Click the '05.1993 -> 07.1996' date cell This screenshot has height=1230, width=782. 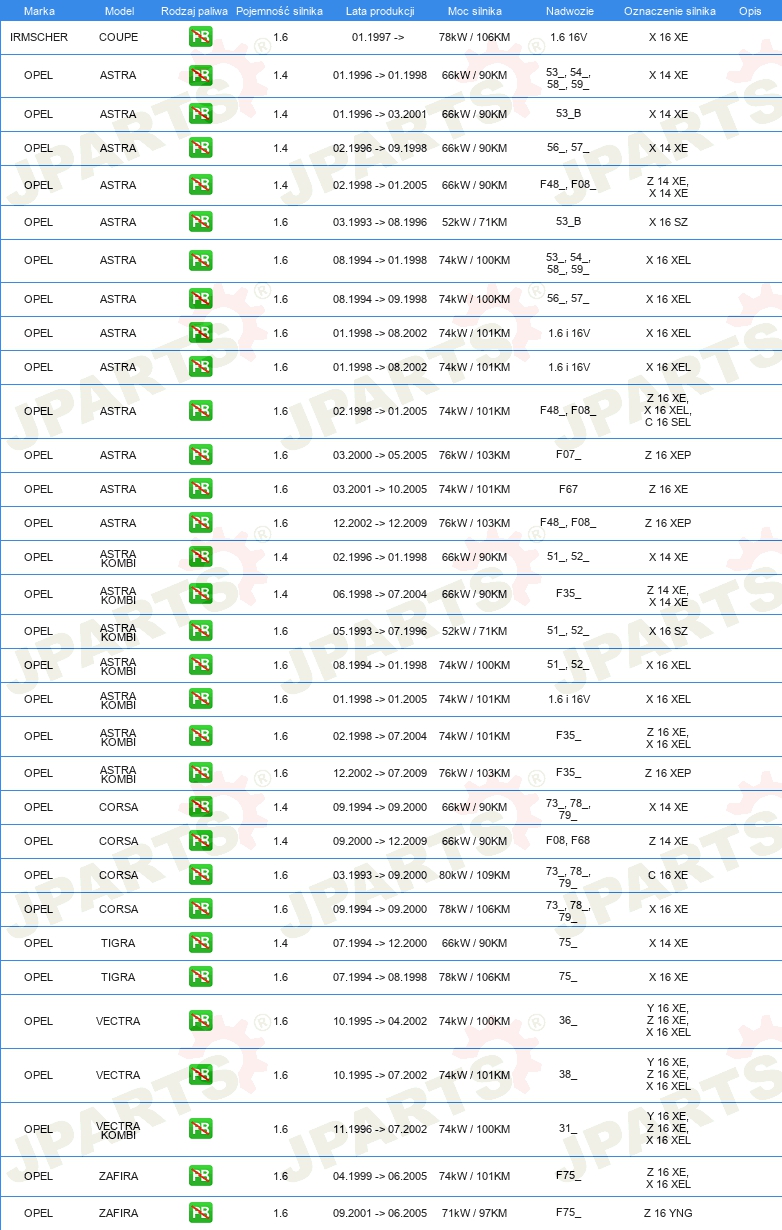[380, 631]
